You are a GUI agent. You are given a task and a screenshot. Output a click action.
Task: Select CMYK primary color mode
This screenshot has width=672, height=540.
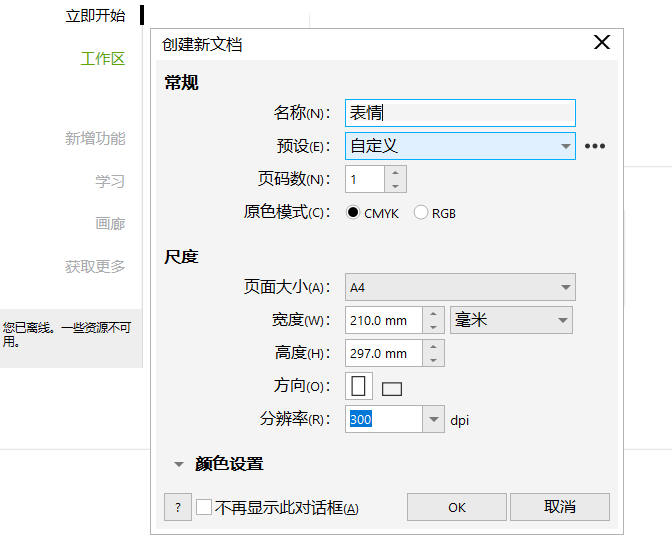(x=353, y=213)
